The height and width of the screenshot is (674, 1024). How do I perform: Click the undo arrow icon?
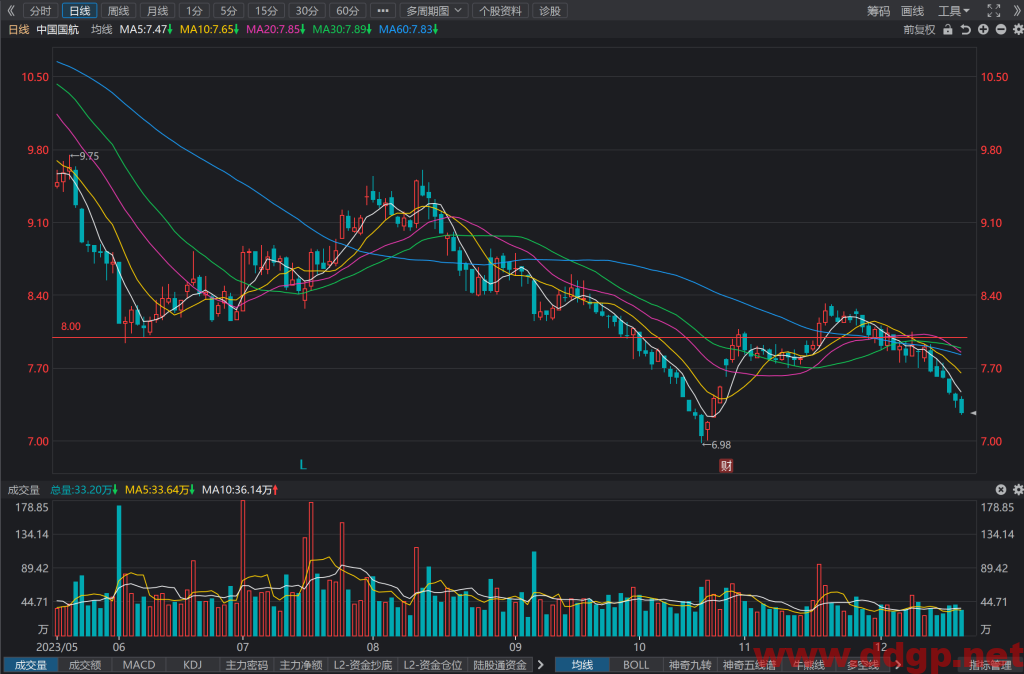965,29
